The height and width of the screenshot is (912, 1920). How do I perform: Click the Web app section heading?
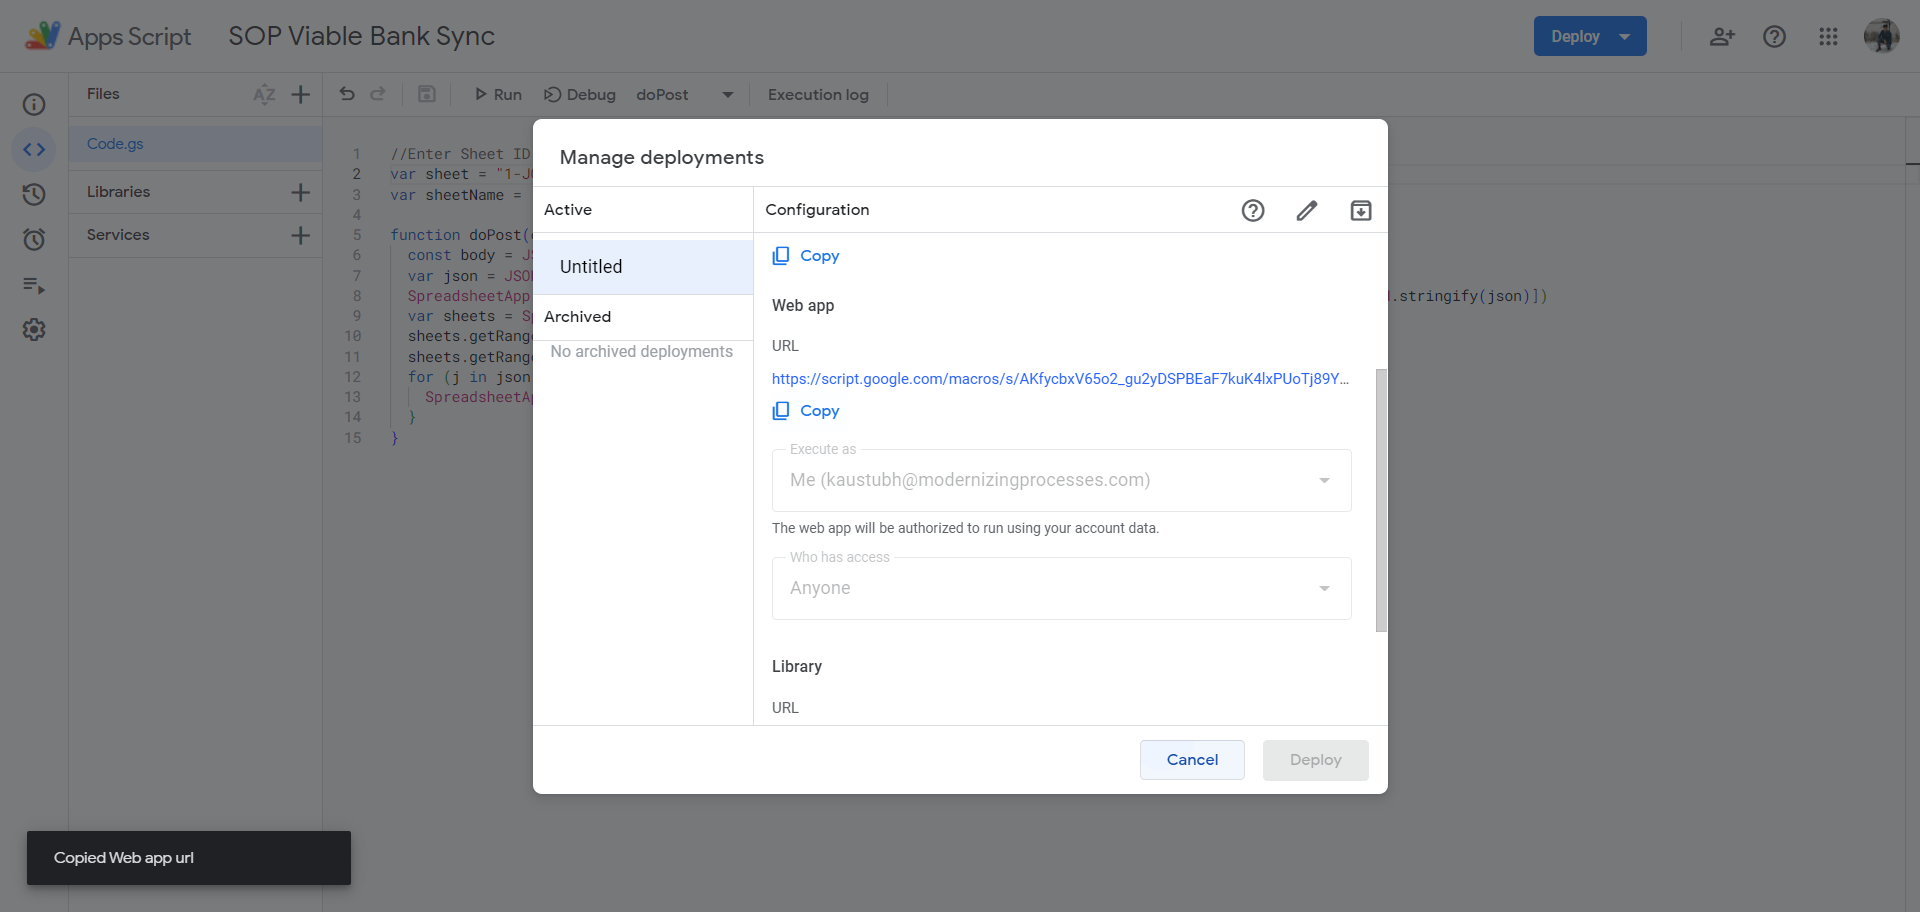tap(803, 306)
